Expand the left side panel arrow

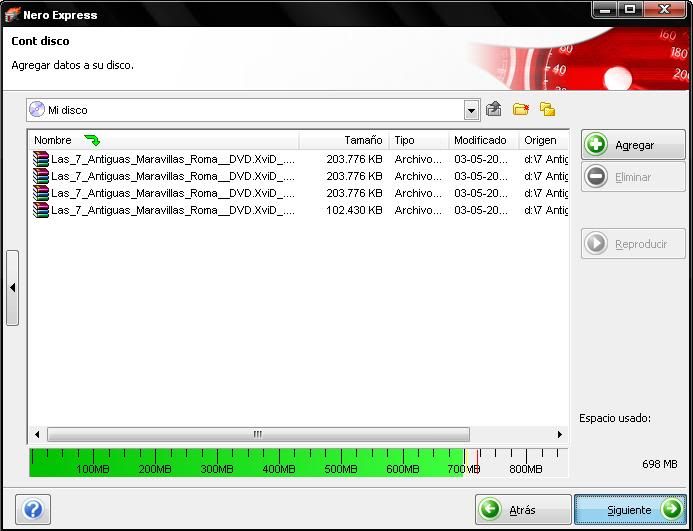(x=12, y=288)
